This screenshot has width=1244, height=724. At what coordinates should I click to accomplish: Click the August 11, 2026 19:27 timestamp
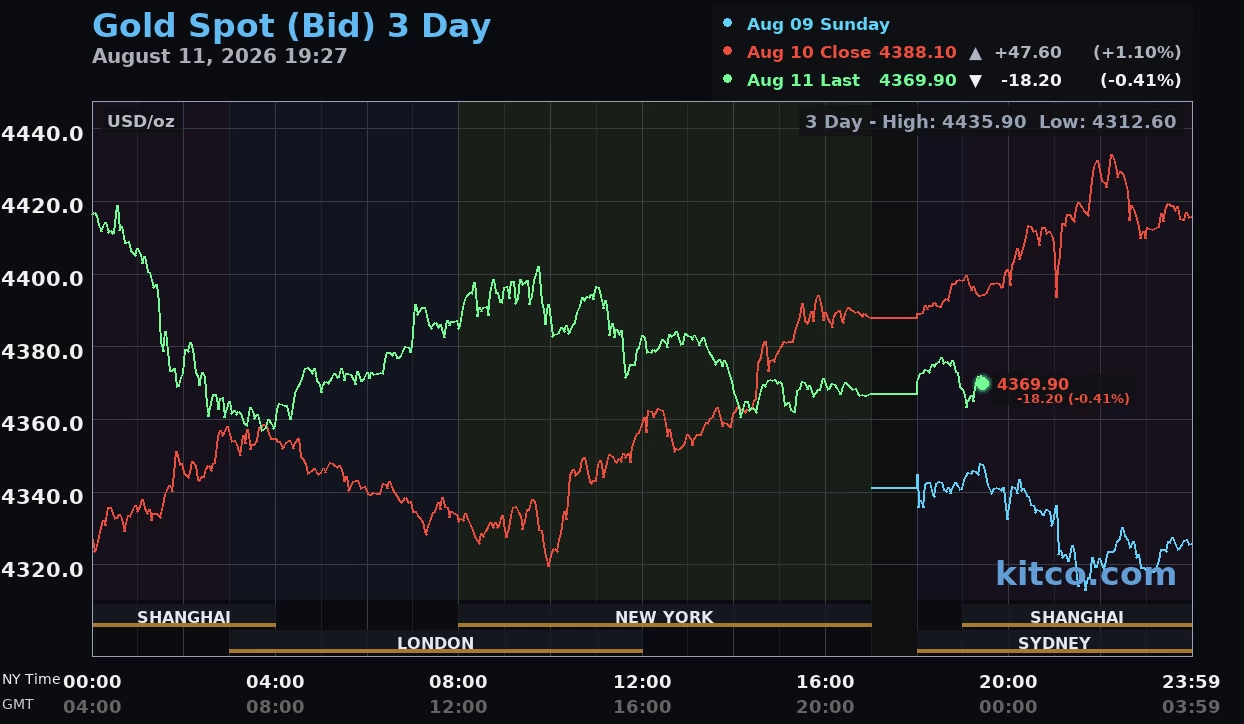tap(220, 56)
